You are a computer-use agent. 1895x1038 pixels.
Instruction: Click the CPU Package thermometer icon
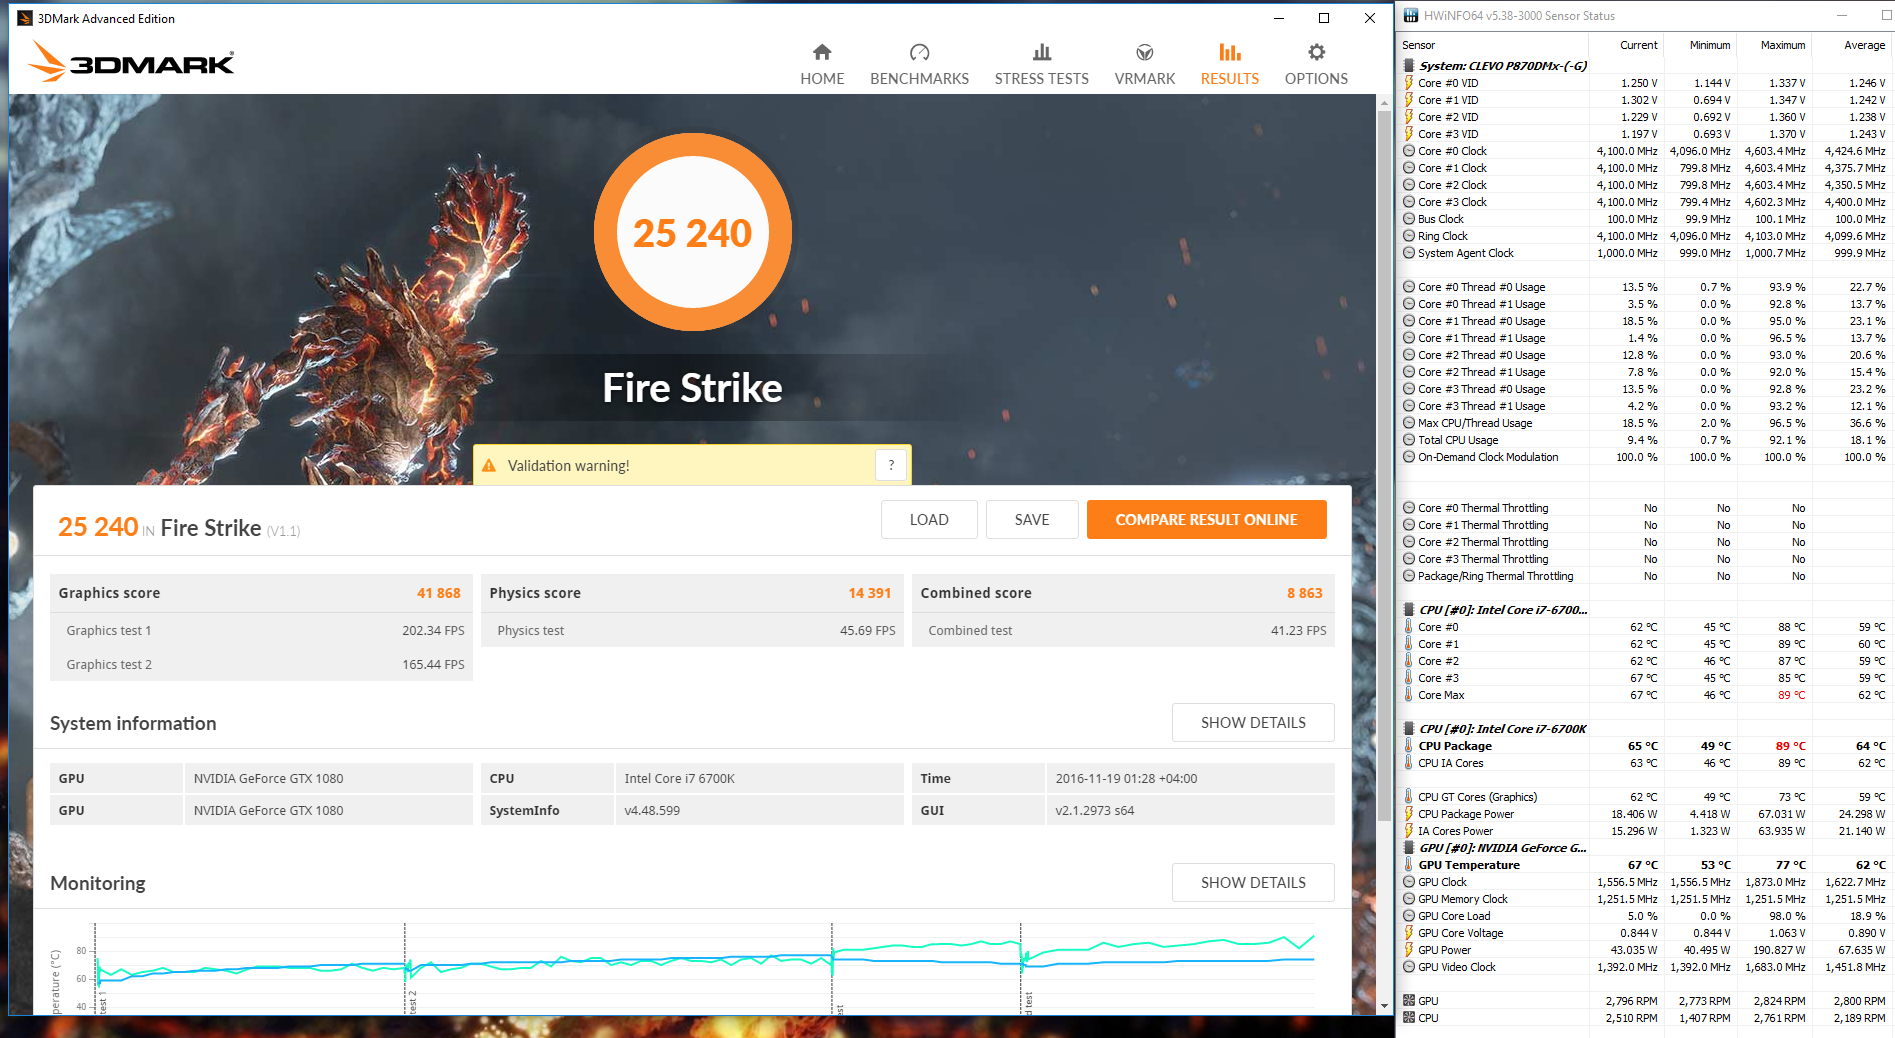tap(1409, 746)
